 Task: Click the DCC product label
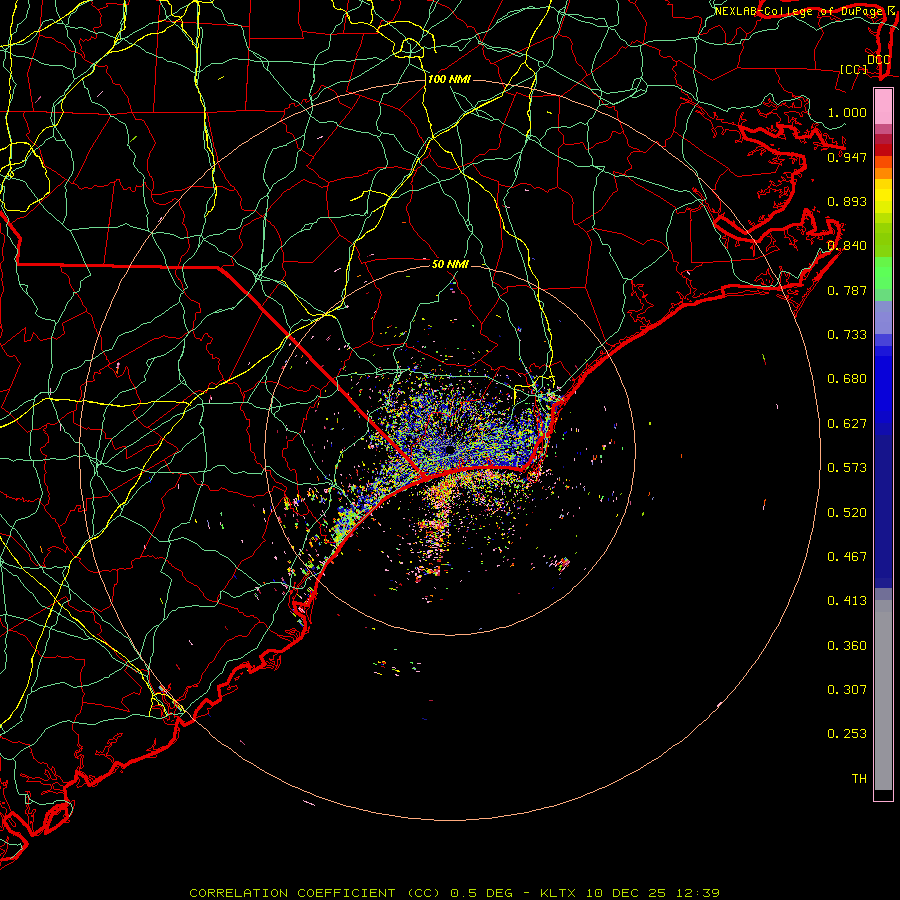pyautogui.click(x=878, y=59)
